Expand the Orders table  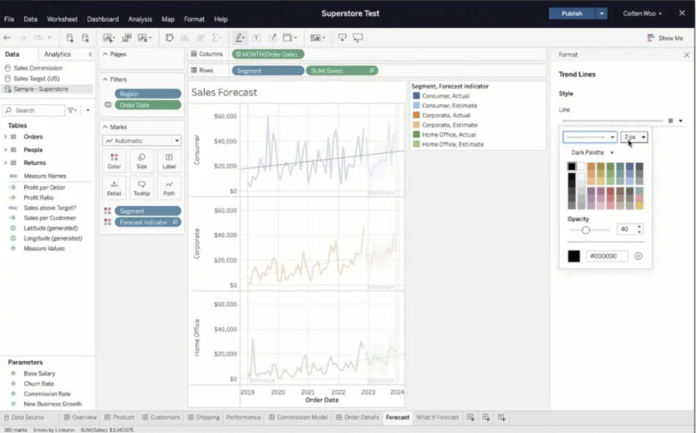6,137
